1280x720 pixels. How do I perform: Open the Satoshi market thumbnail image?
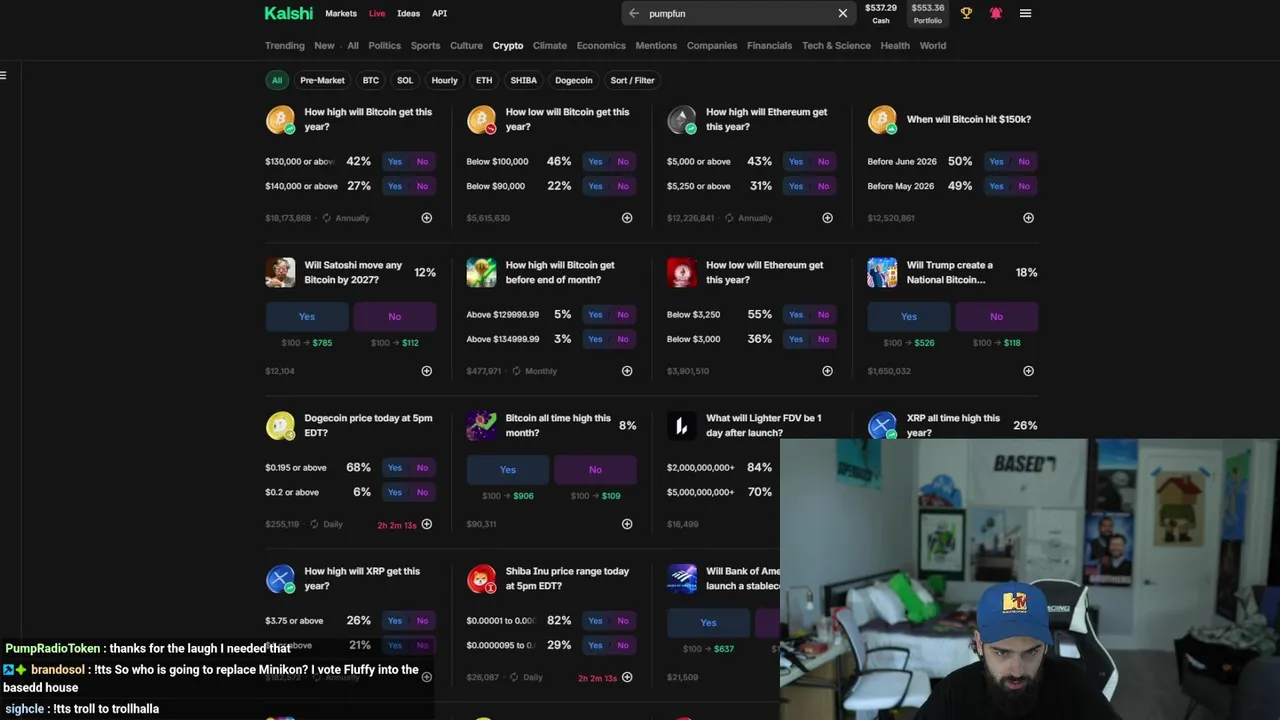[281, 273]
